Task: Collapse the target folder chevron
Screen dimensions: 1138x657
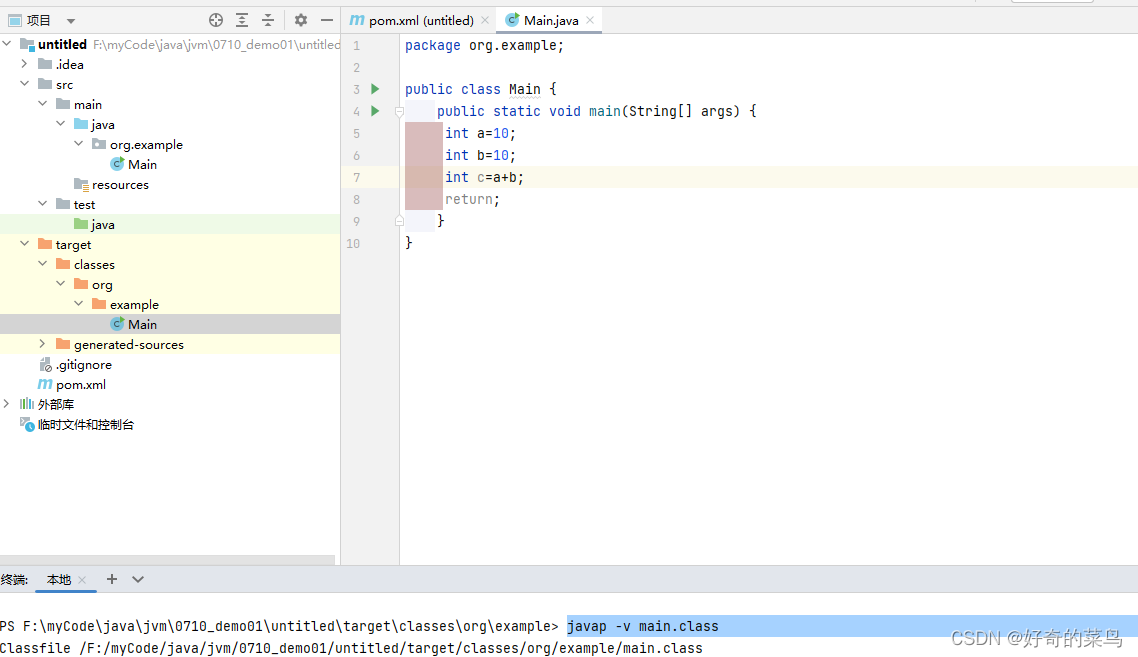Action: pyautogui.click(x=24, y=244)
